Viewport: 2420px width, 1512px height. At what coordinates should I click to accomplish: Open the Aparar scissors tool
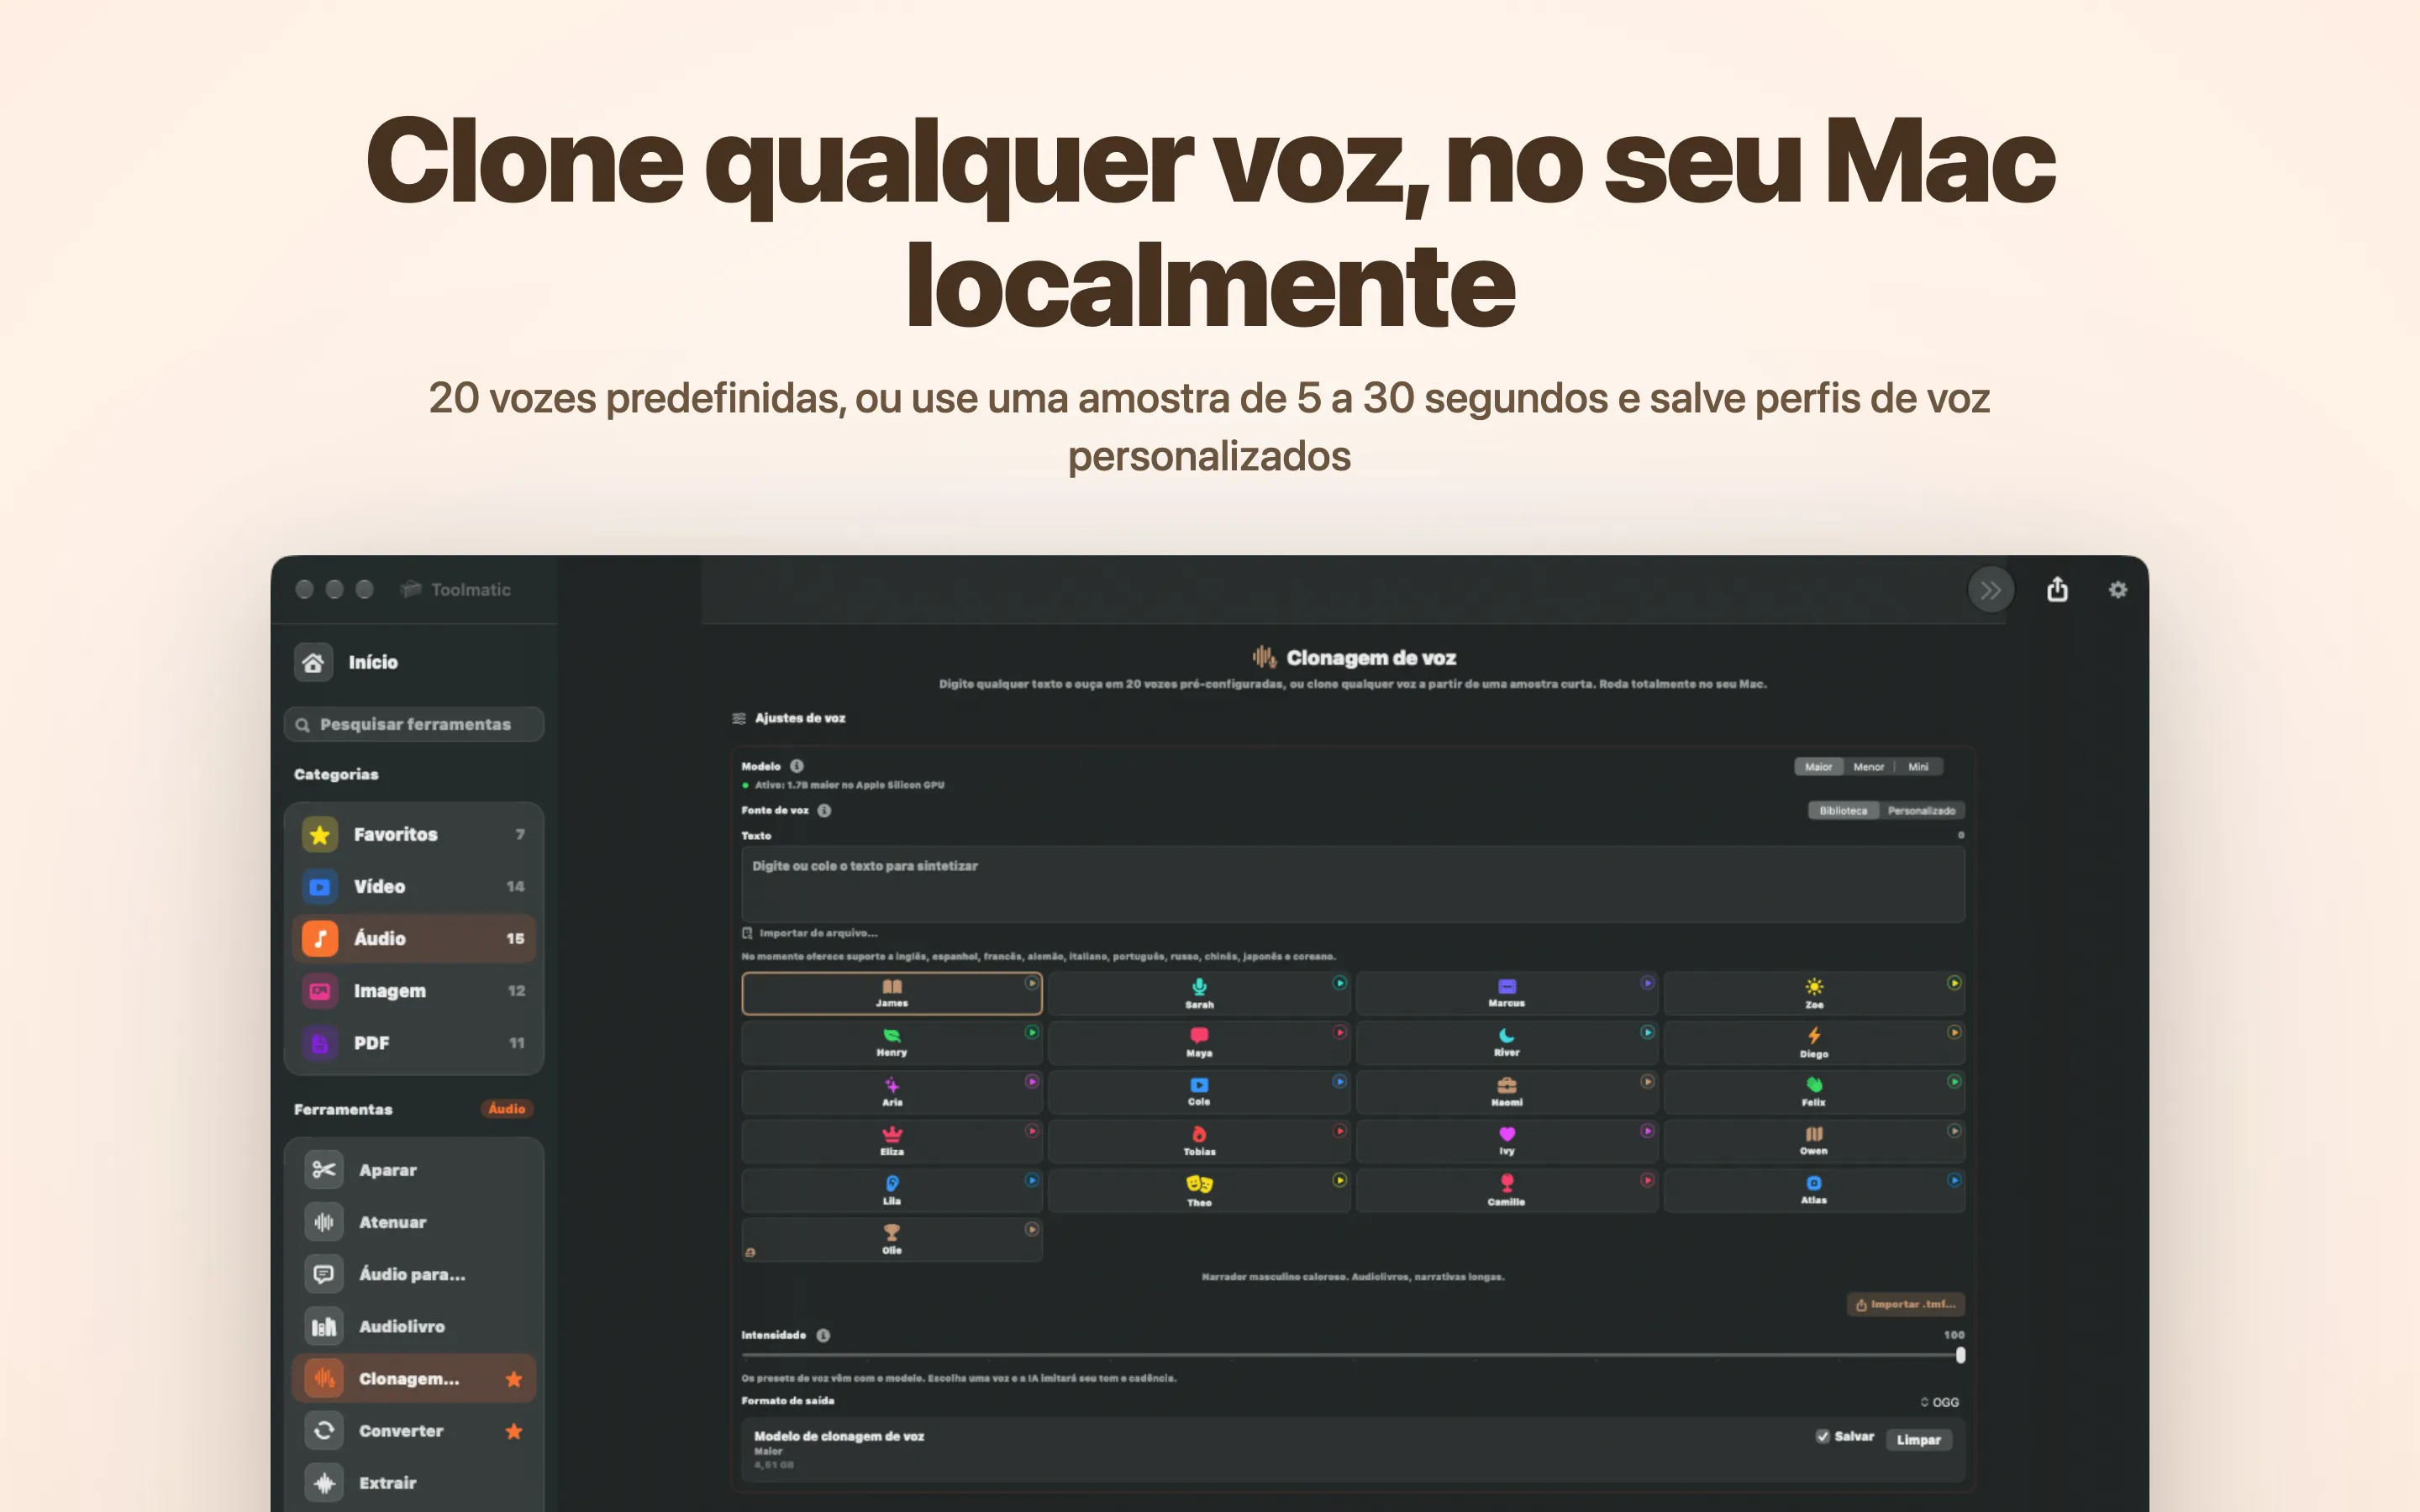(x=414, y=1169)
